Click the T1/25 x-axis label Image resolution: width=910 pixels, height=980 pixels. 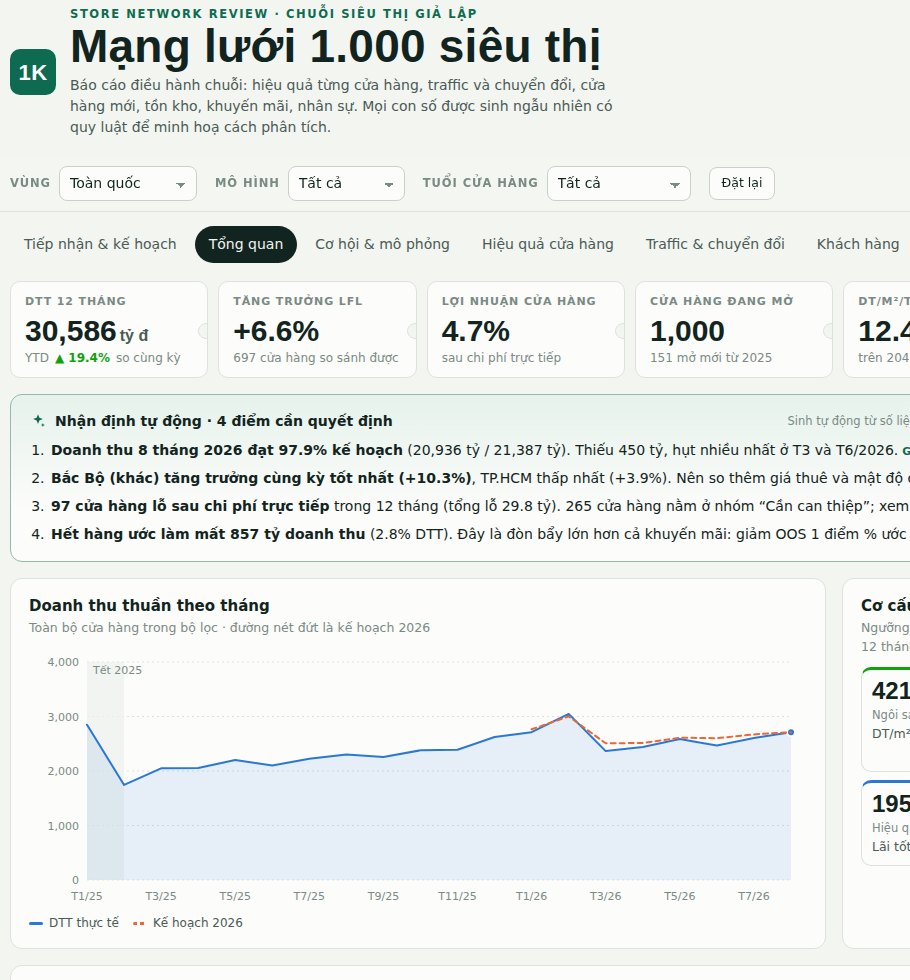point(87,896)
